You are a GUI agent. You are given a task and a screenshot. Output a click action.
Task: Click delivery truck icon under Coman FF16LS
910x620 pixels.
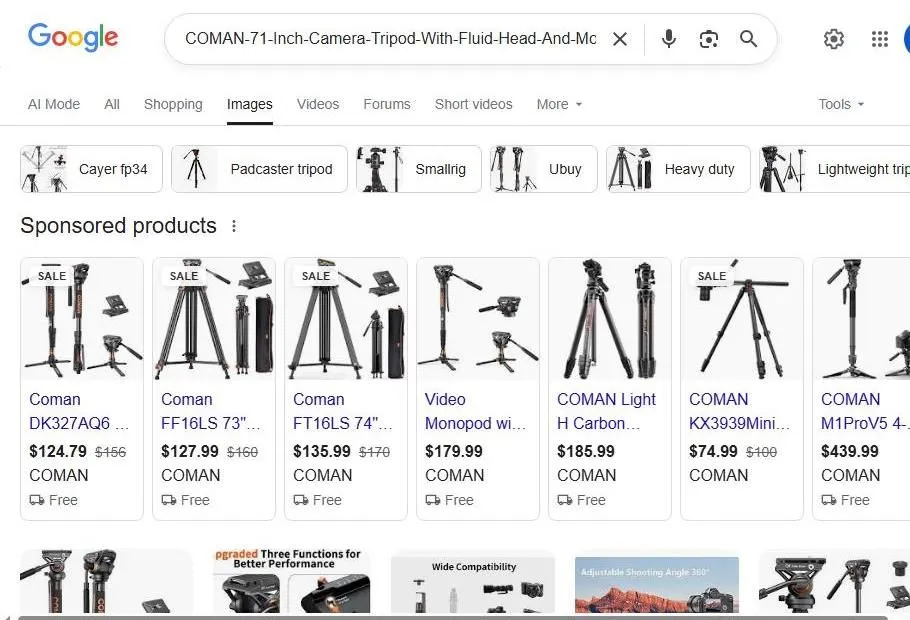pyautogui.click(x=169, y=500)
